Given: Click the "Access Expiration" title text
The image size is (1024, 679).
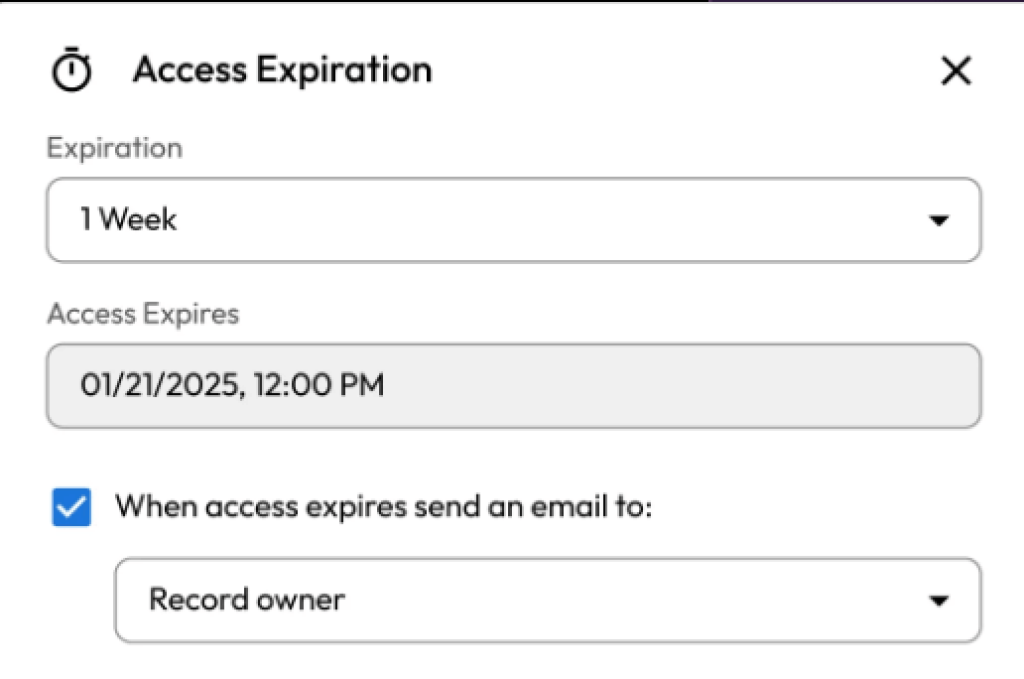Looking at the screenshot, I should click(283, 71).
